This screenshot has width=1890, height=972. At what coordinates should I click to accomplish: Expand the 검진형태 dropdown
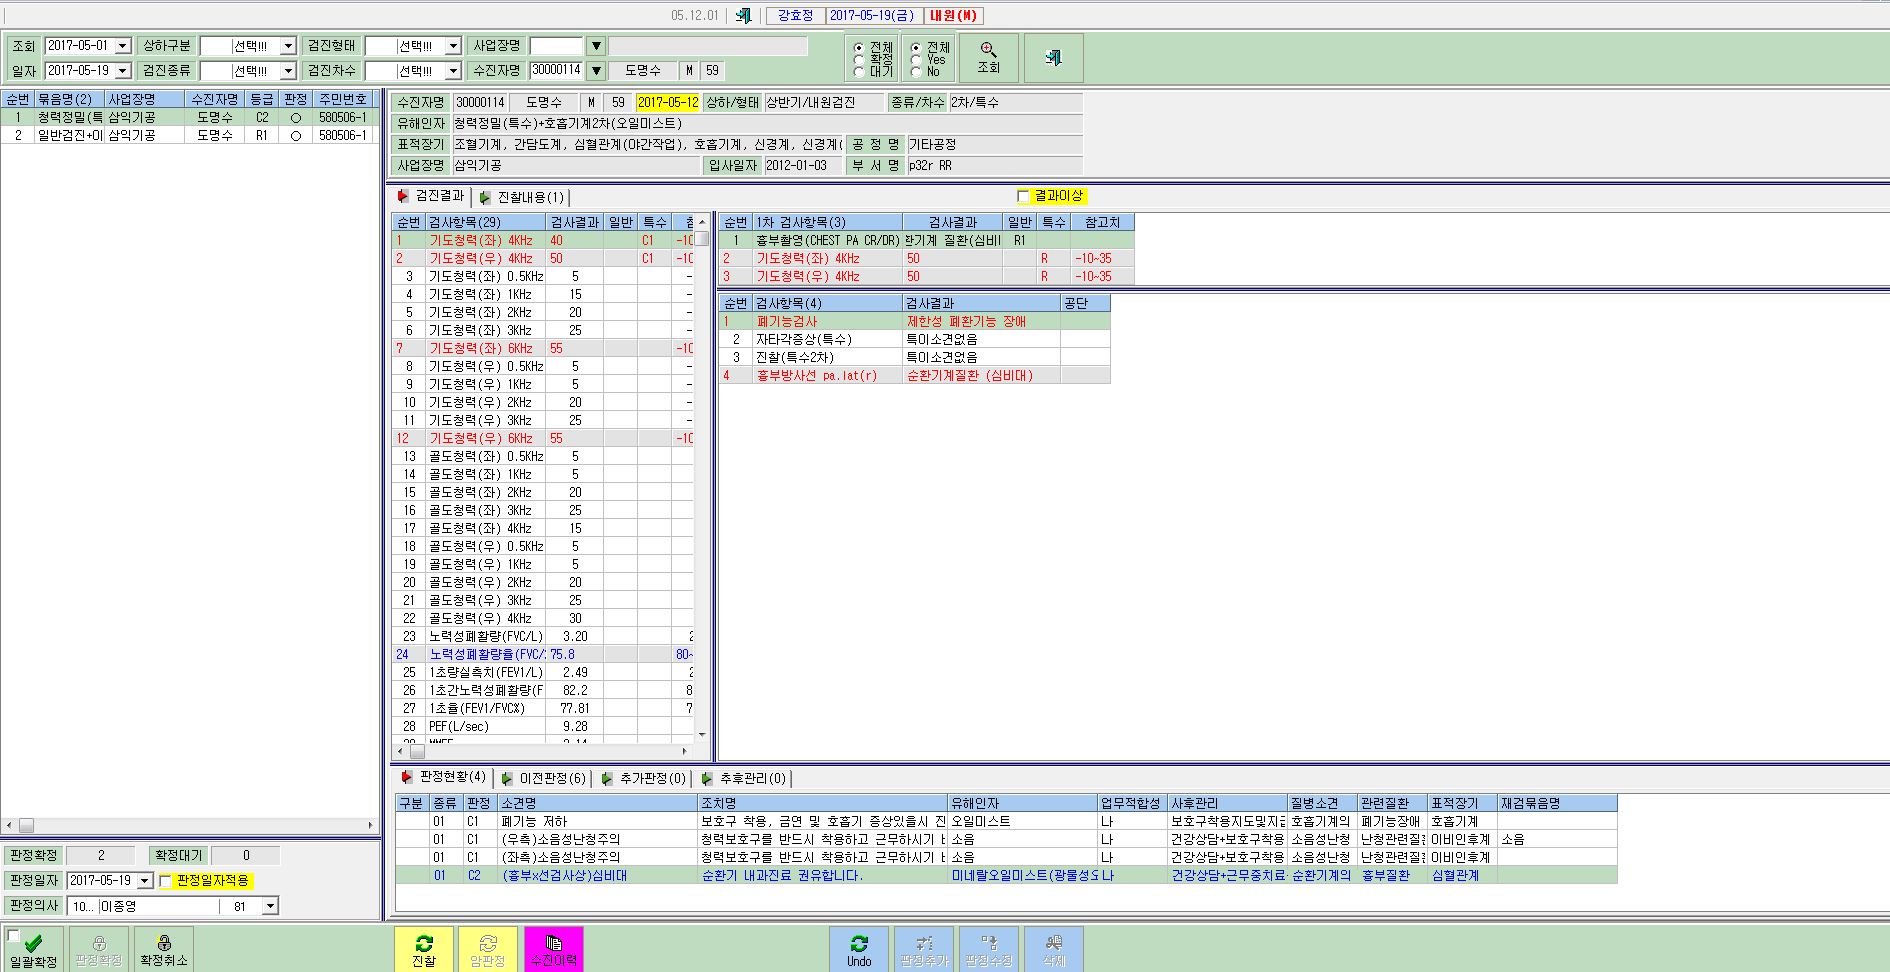click(x=453, y=46)
